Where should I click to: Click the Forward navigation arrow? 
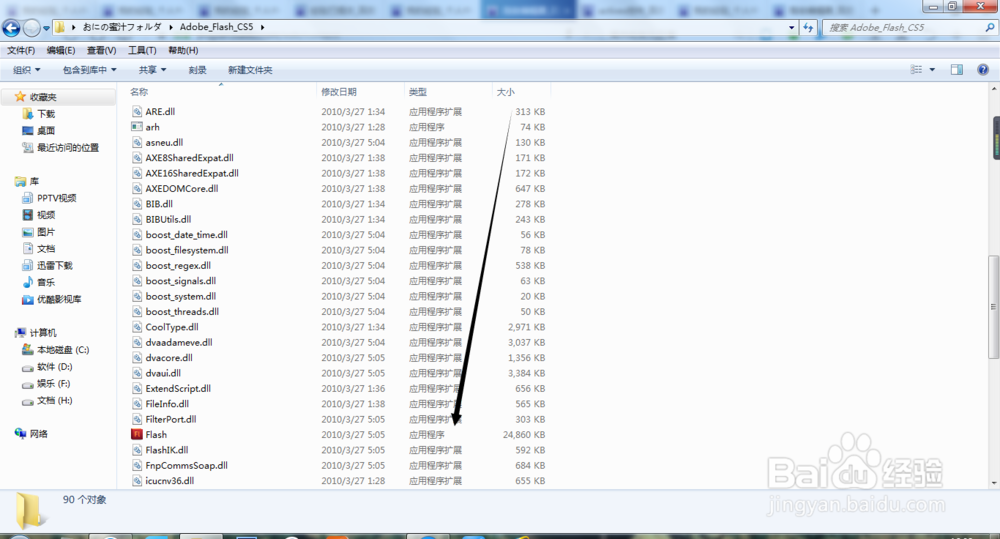tap(31, 27)
